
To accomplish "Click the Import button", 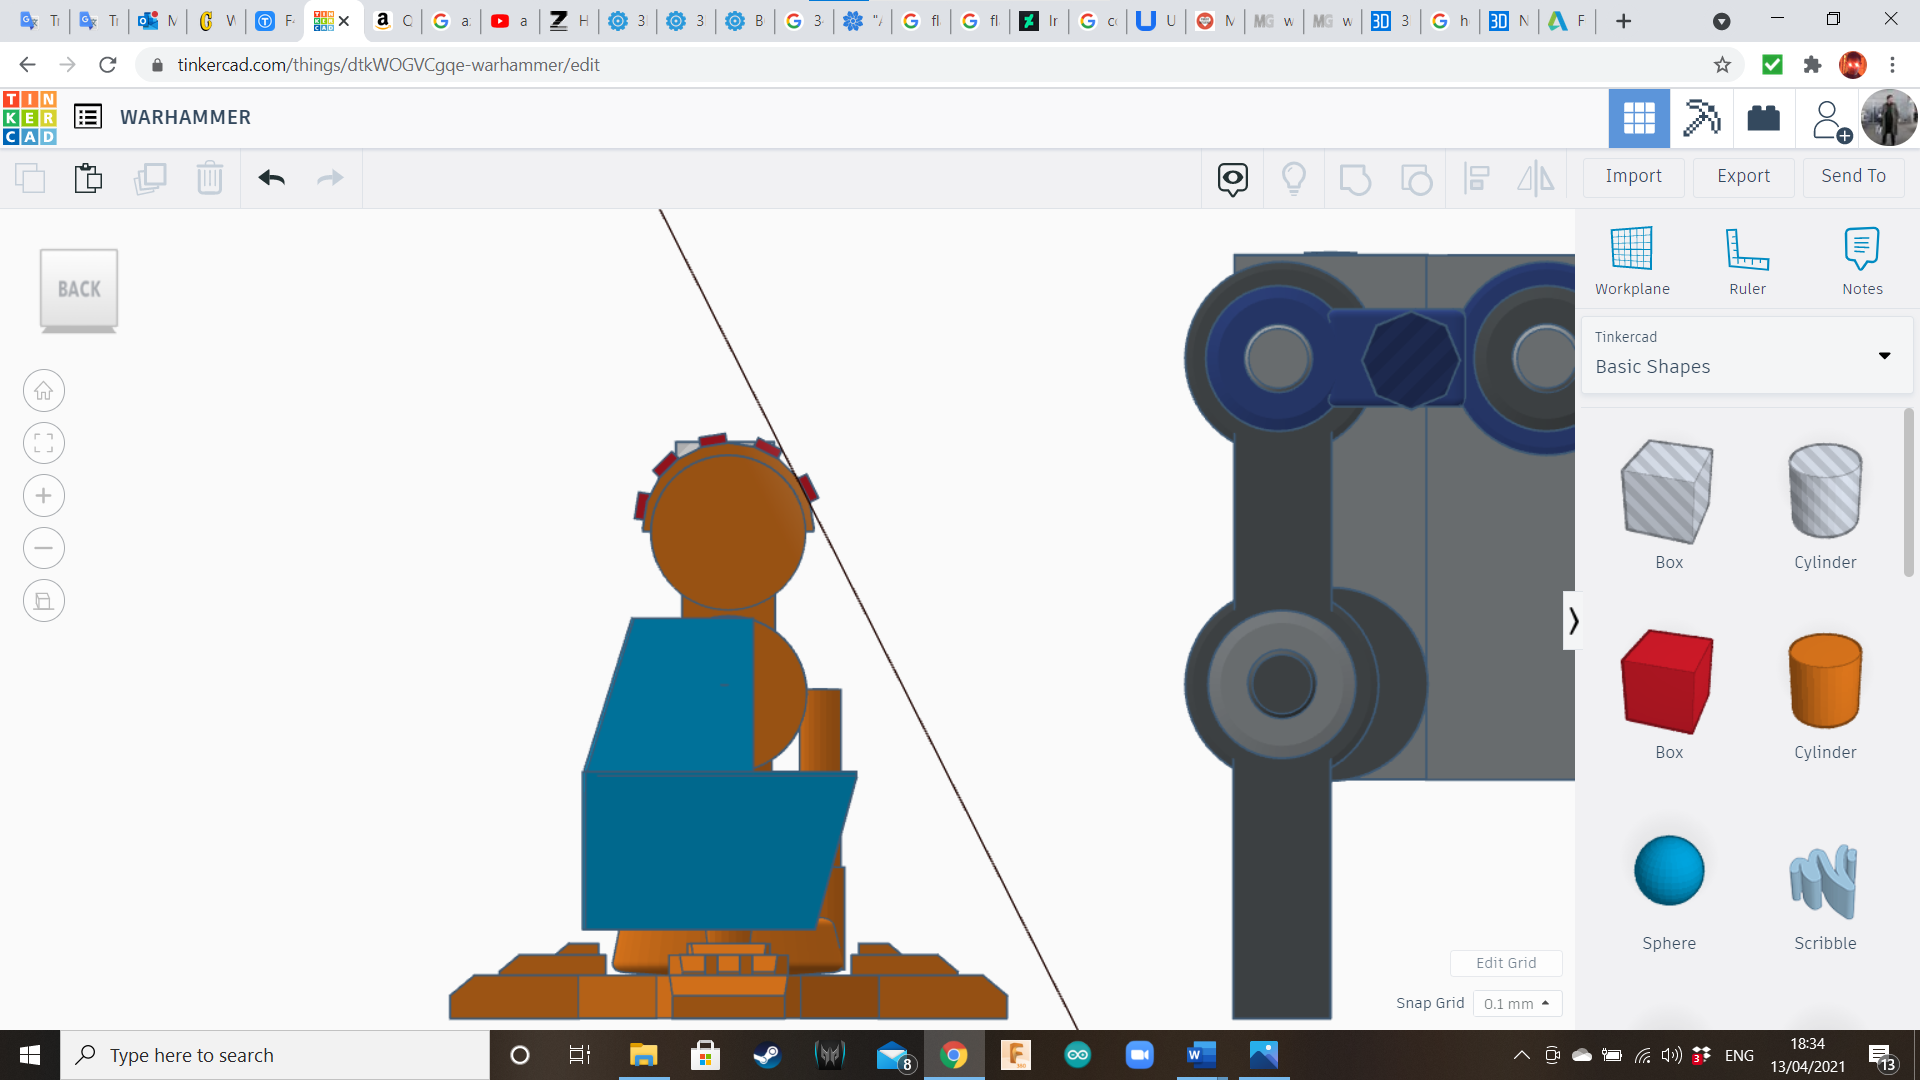I will point(1633,176).
